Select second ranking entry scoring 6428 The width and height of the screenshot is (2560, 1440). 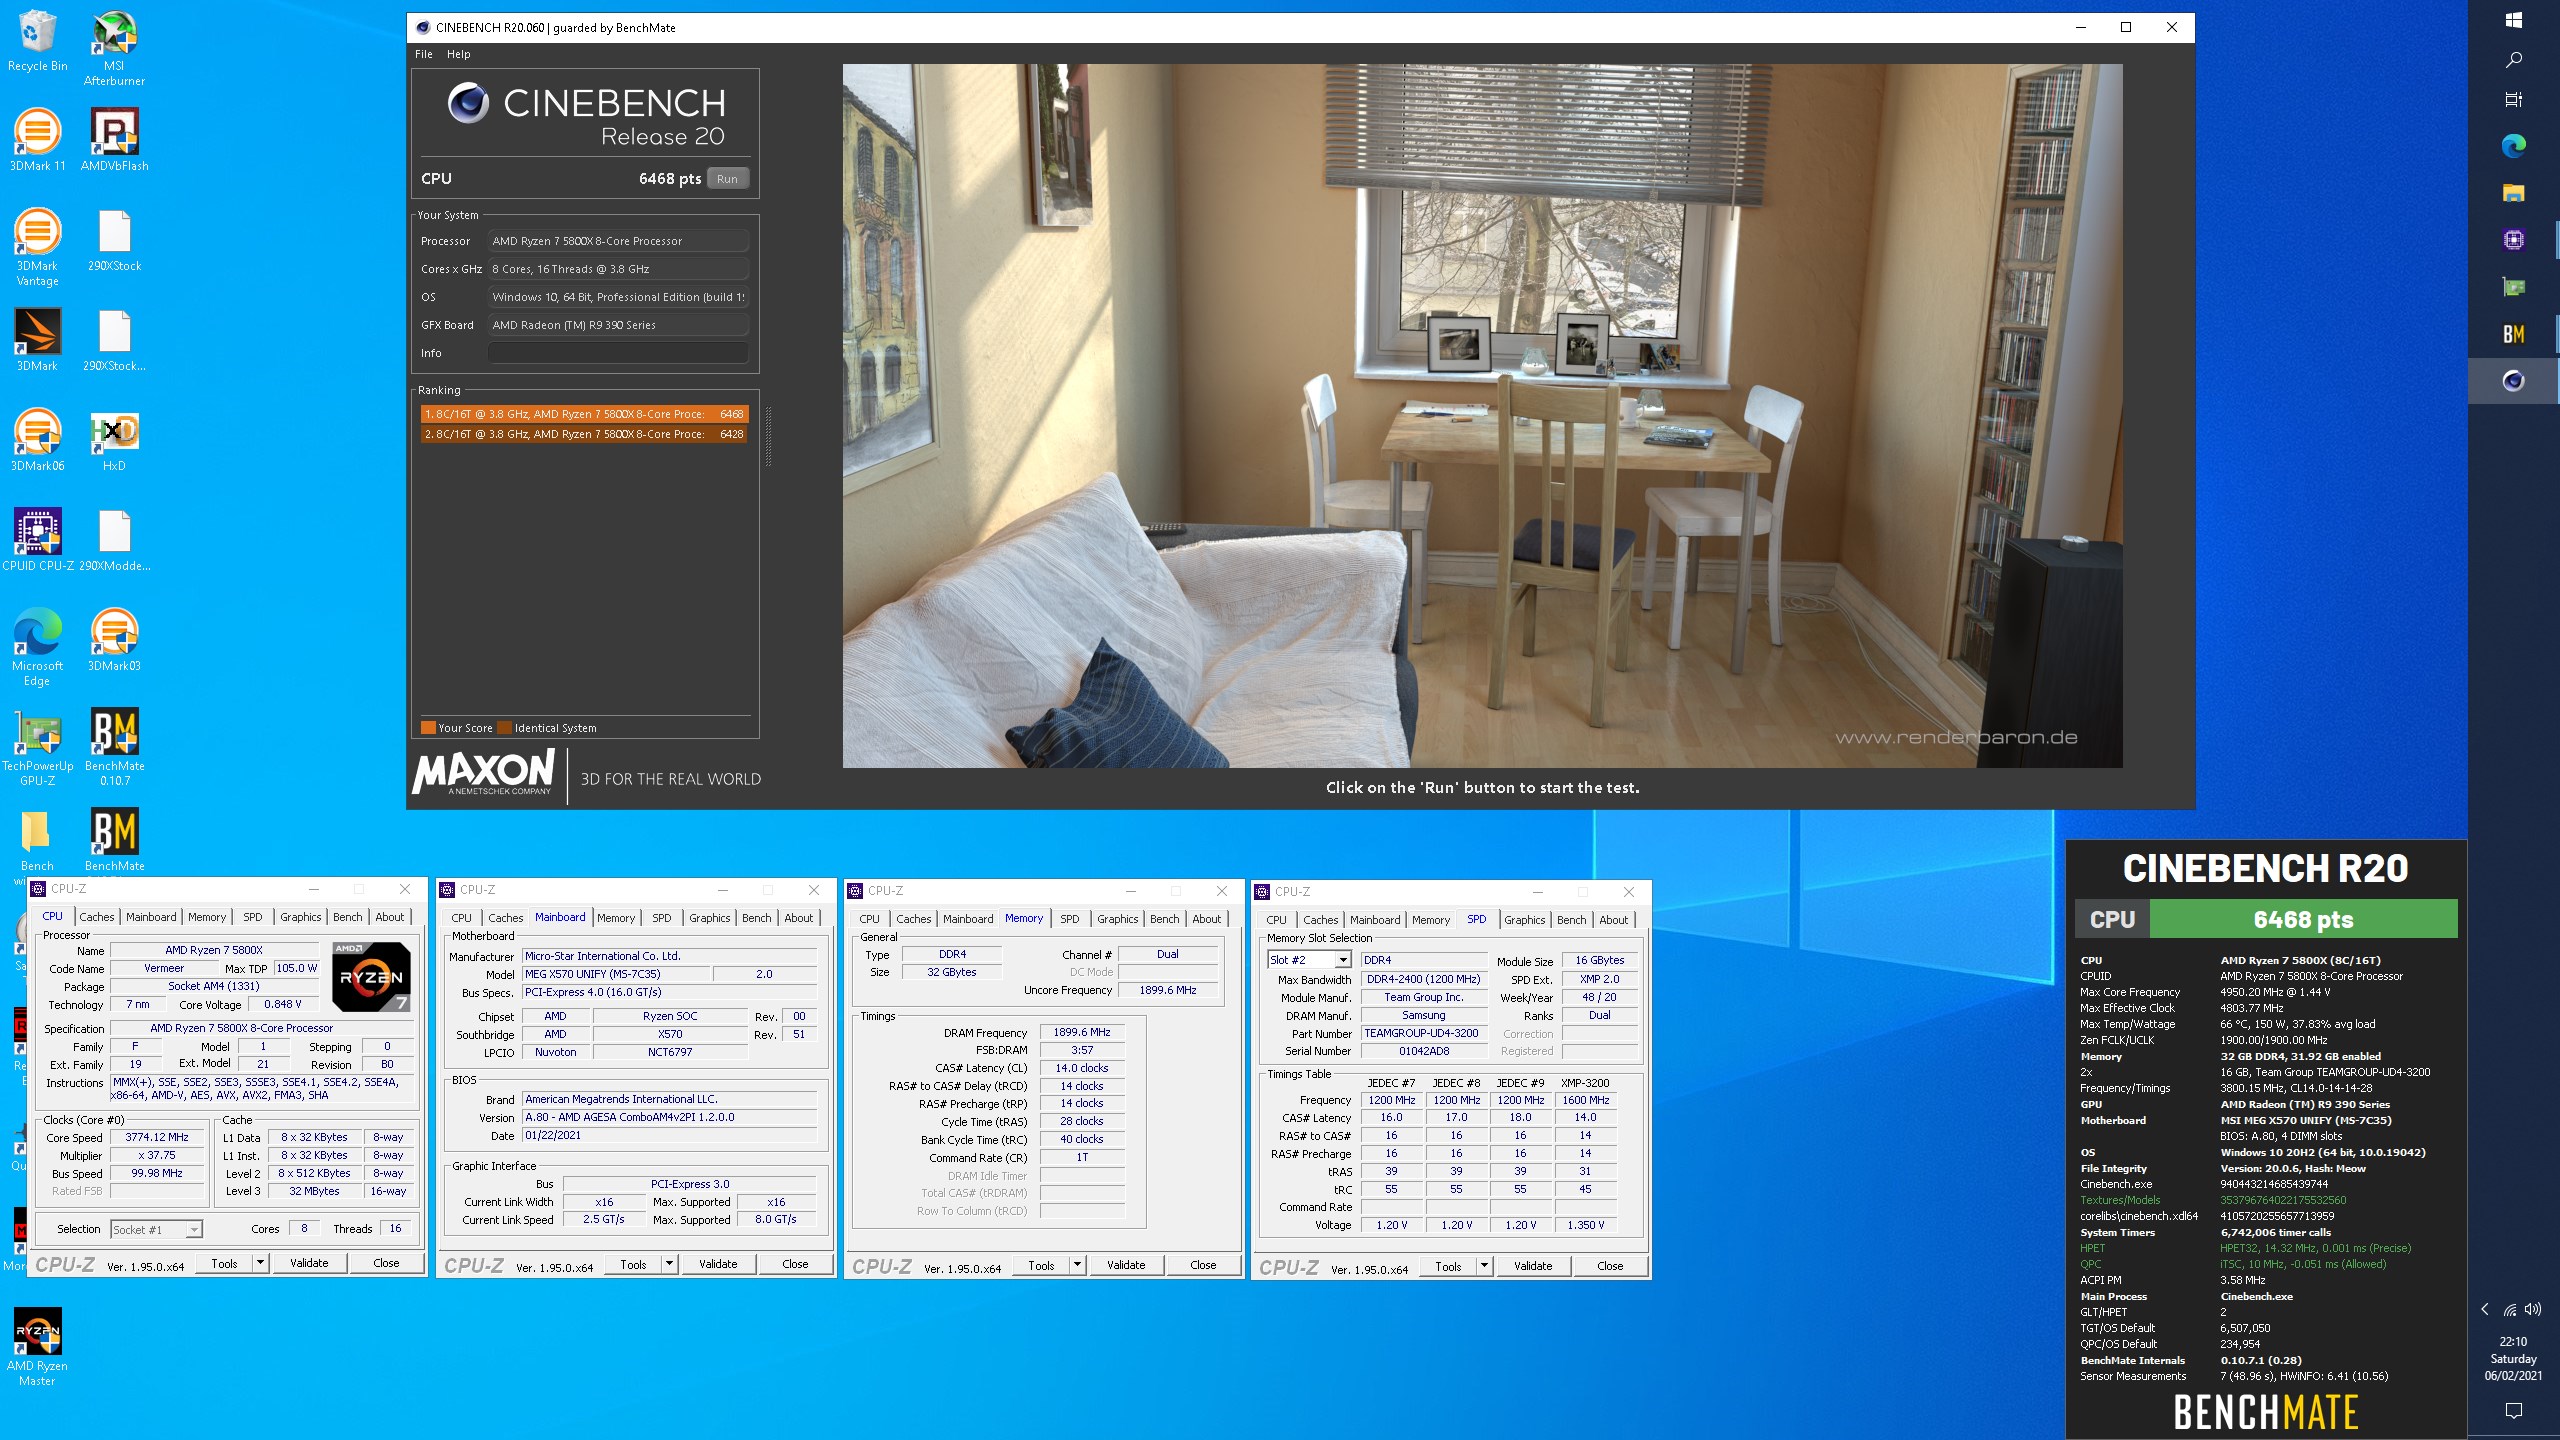pyautogui.click(x=584, y=434)
